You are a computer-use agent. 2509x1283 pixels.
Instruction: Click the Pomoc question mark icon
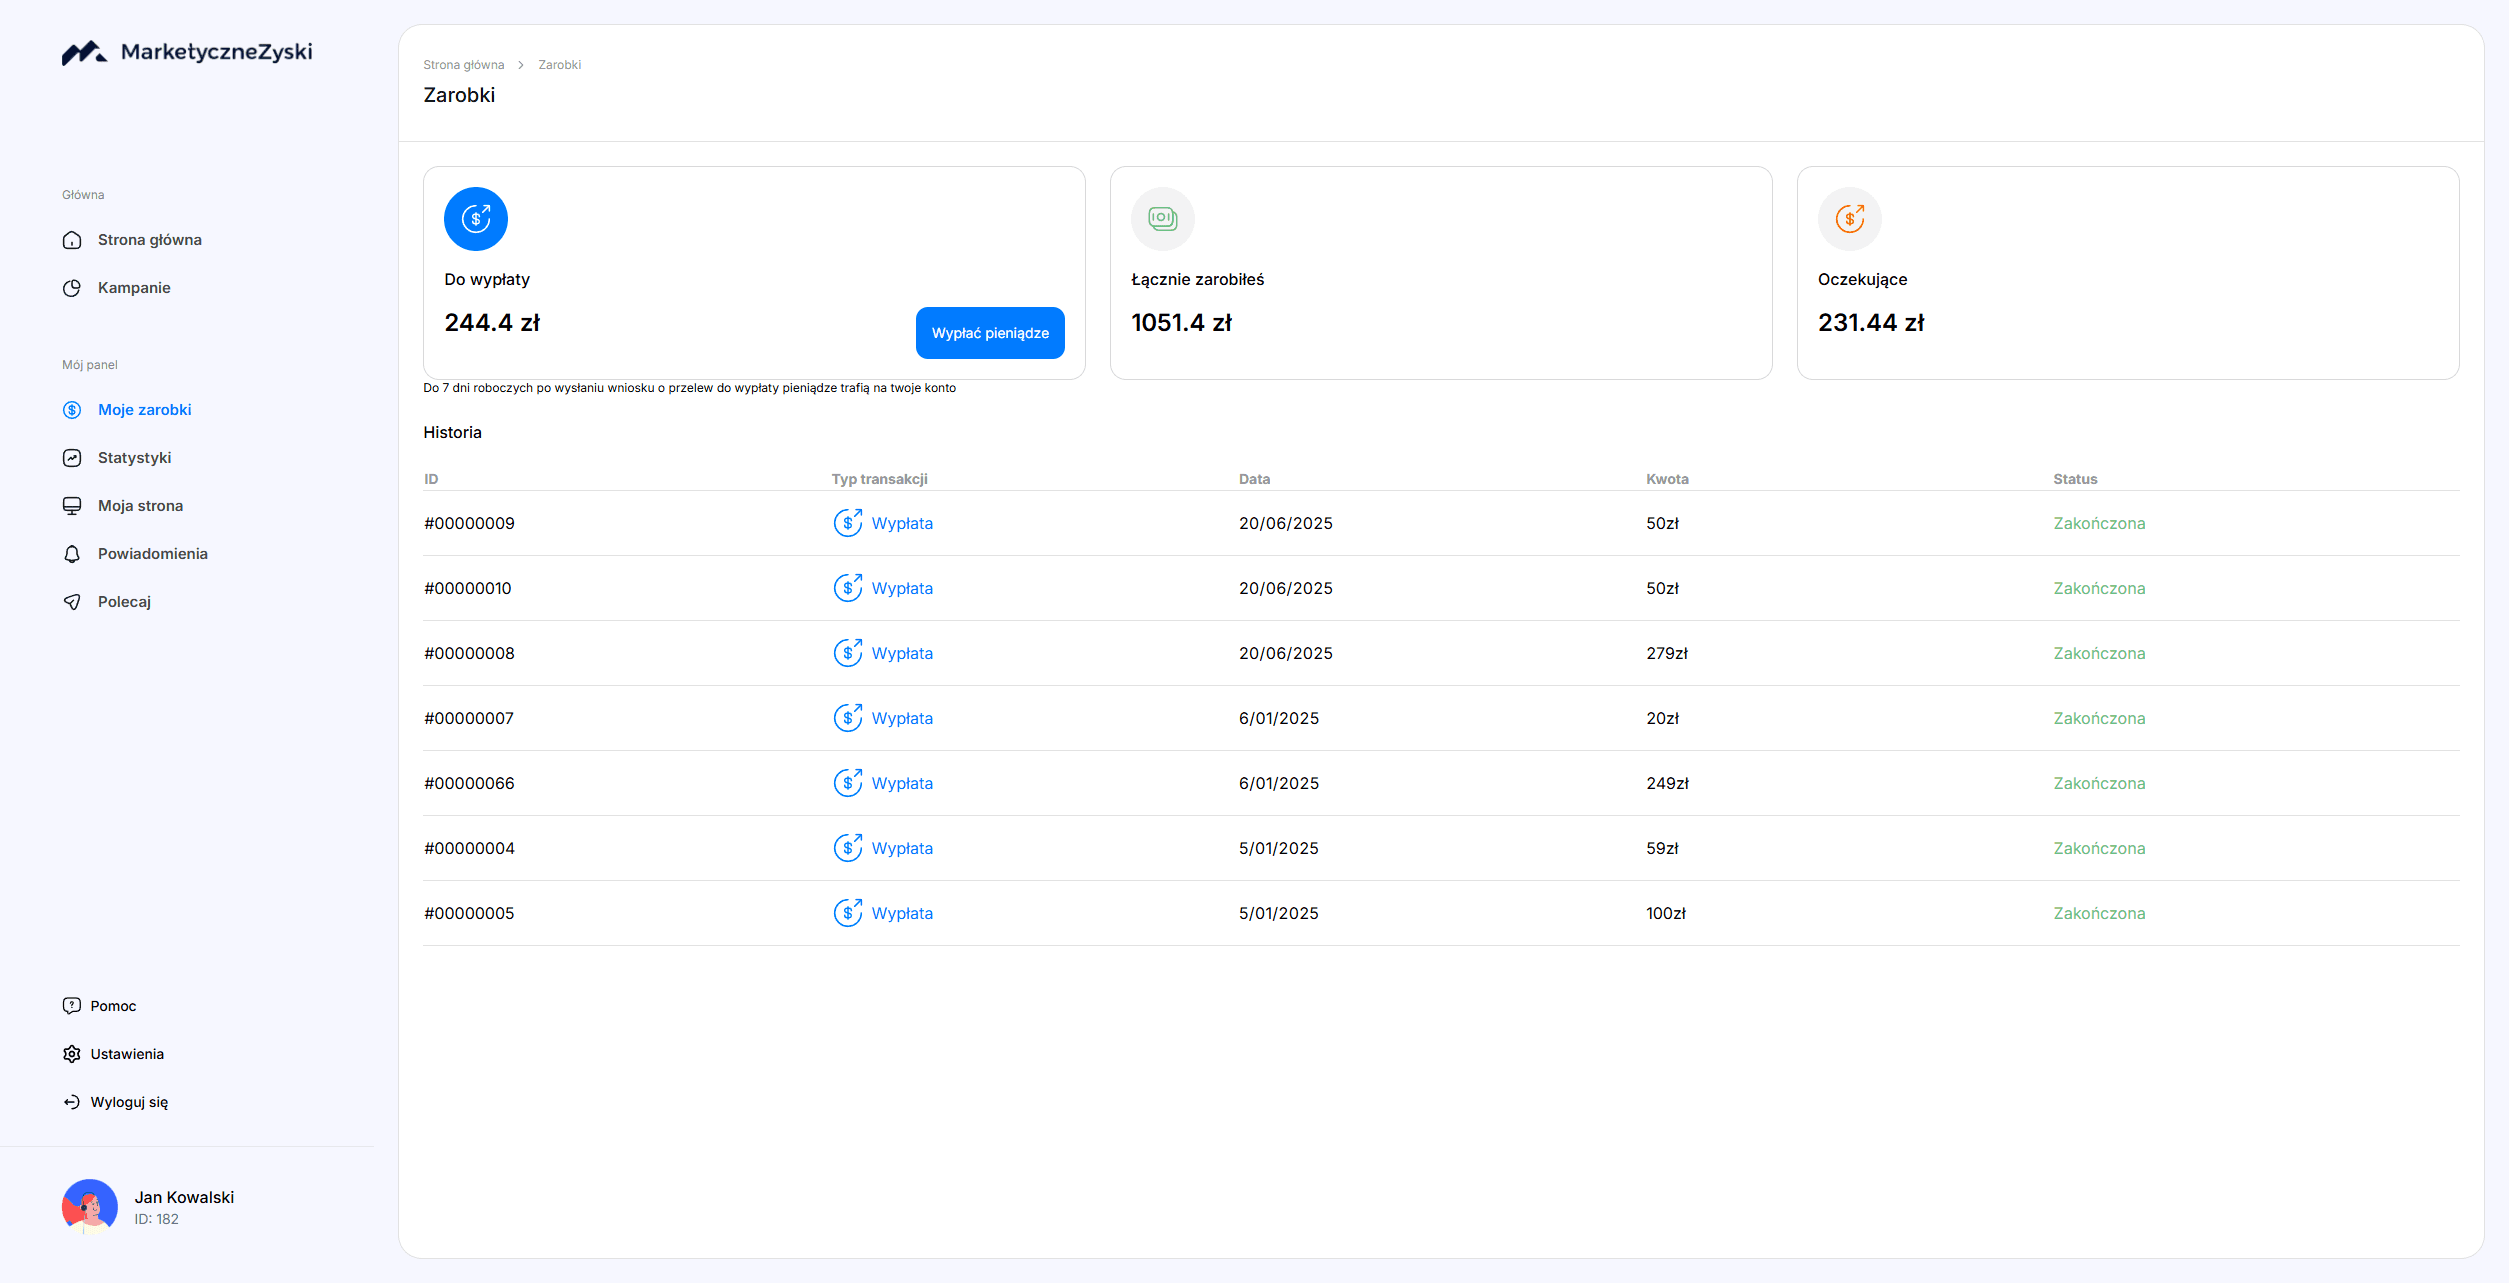[x=72, y=1006]
